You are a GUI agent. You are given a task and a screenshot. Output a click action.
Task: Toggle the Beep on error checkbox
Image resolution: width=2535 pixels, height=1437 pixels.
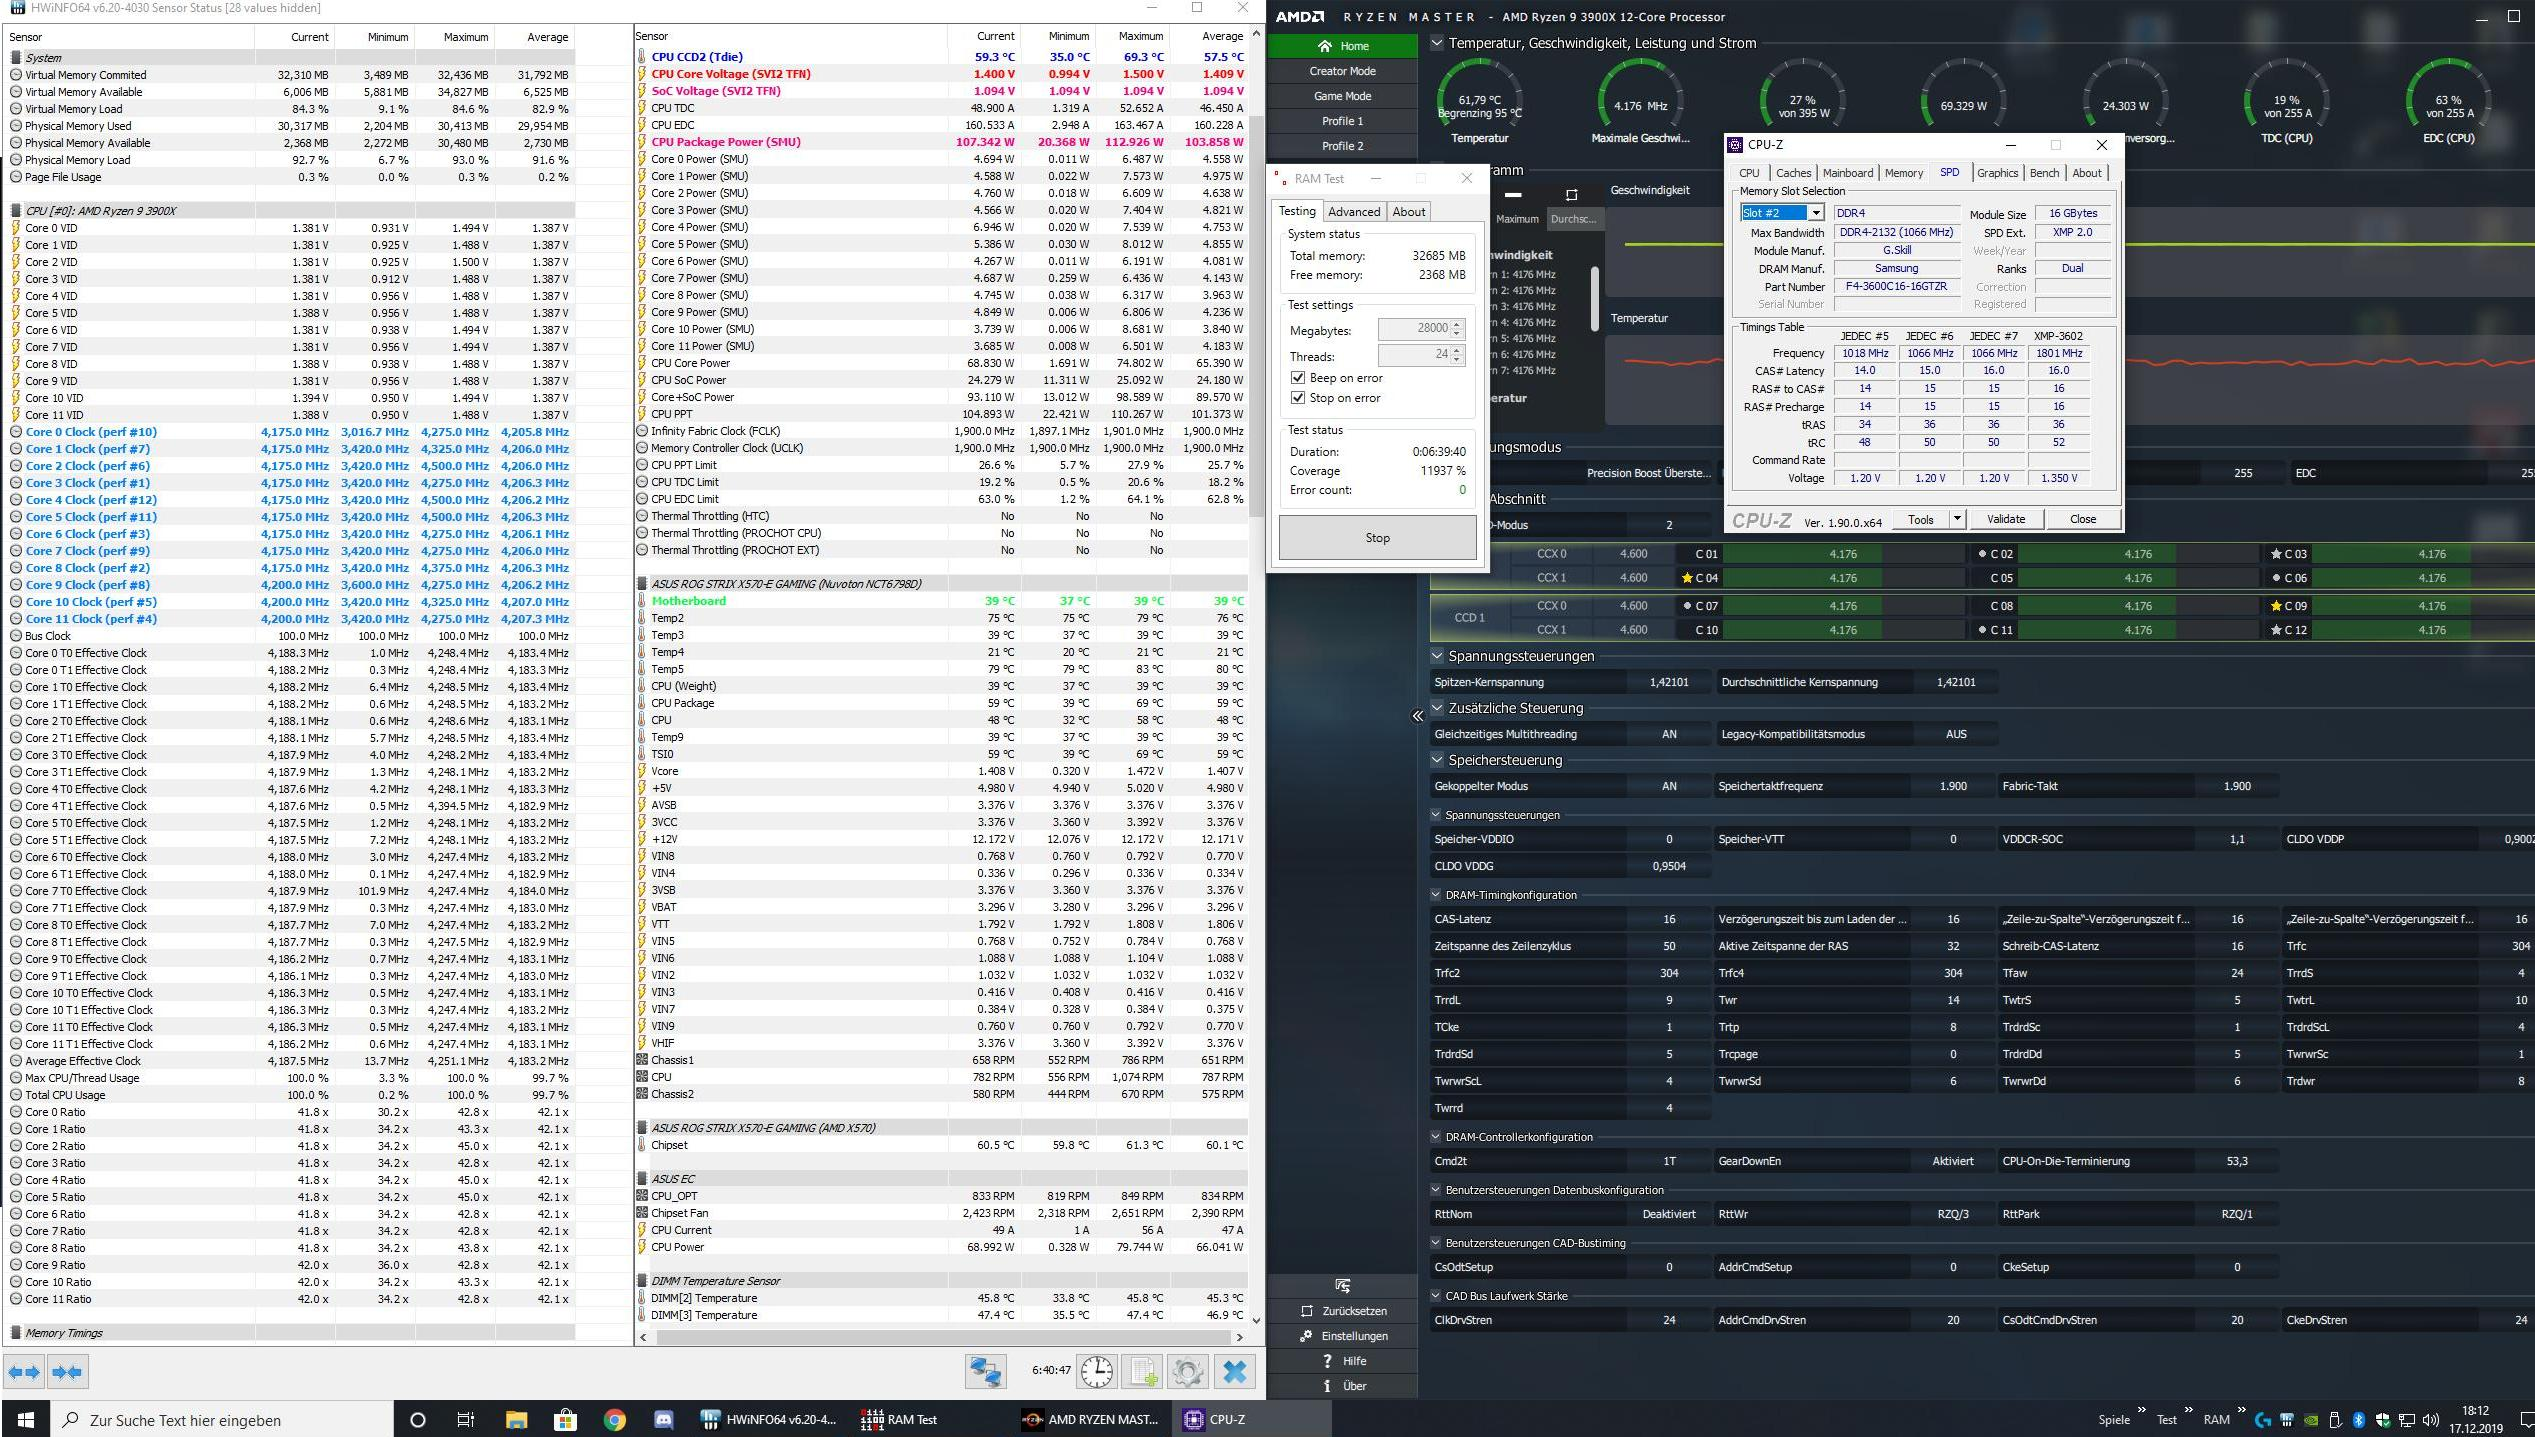(1298, 378)
